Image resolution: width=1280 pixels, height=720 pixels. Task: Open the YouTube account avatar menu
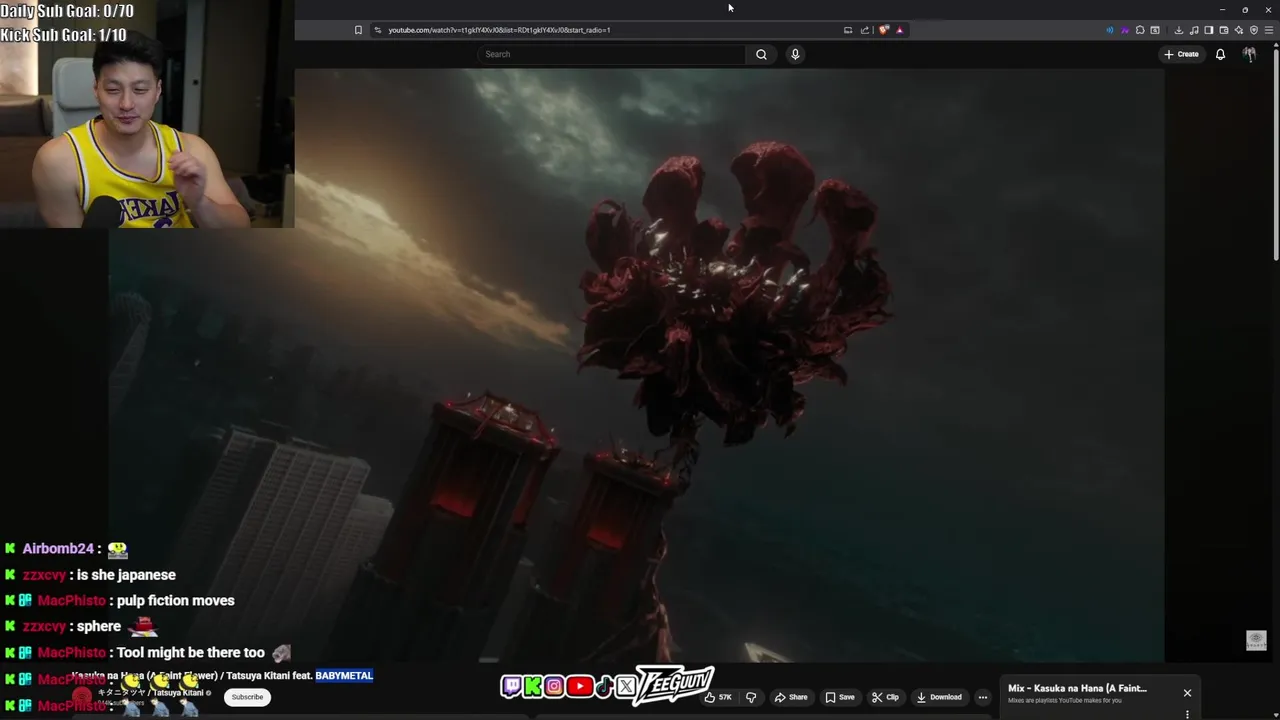(1249, 54)
